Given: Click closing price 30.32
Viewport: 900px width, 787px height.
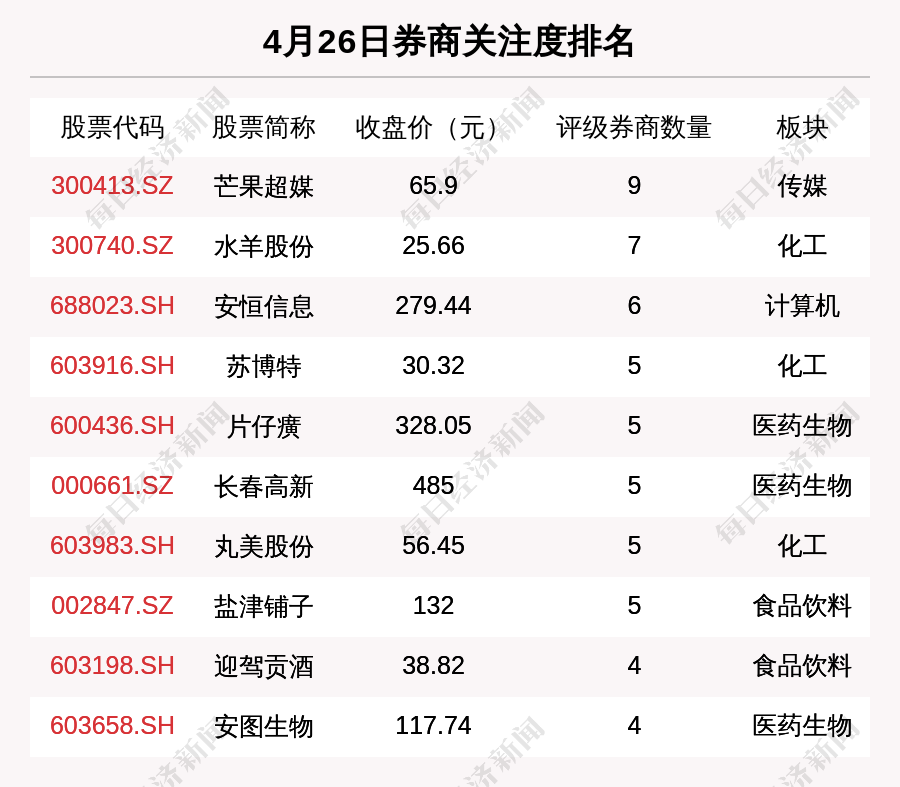Looking at the screenshot, I should click(433, 366).
